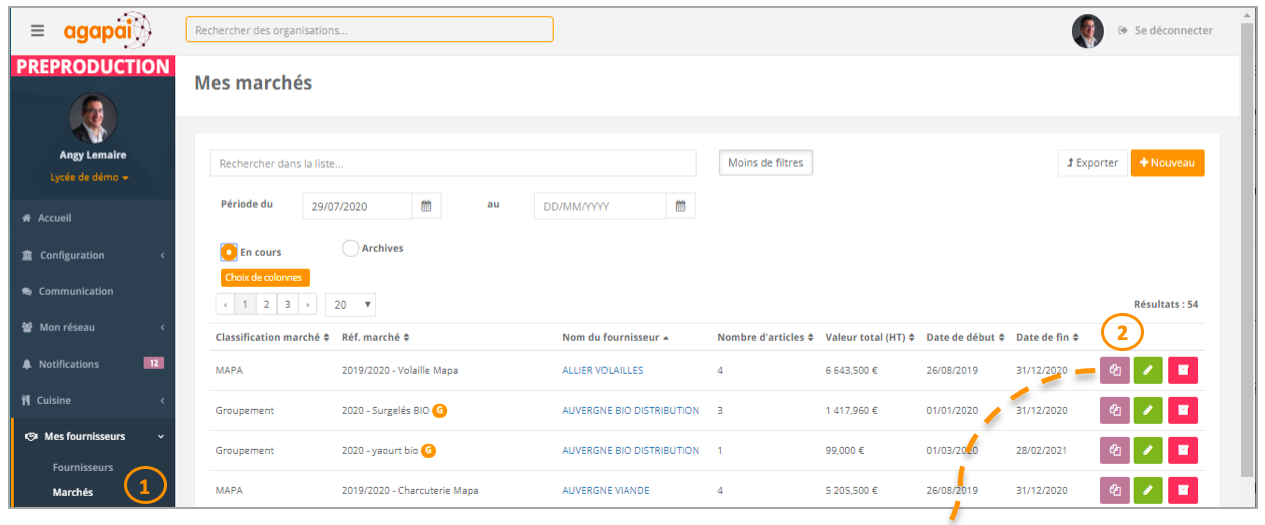Go to page 2 of results
The width and height of the screenshot is (1265, 525).
click(267, 304)
